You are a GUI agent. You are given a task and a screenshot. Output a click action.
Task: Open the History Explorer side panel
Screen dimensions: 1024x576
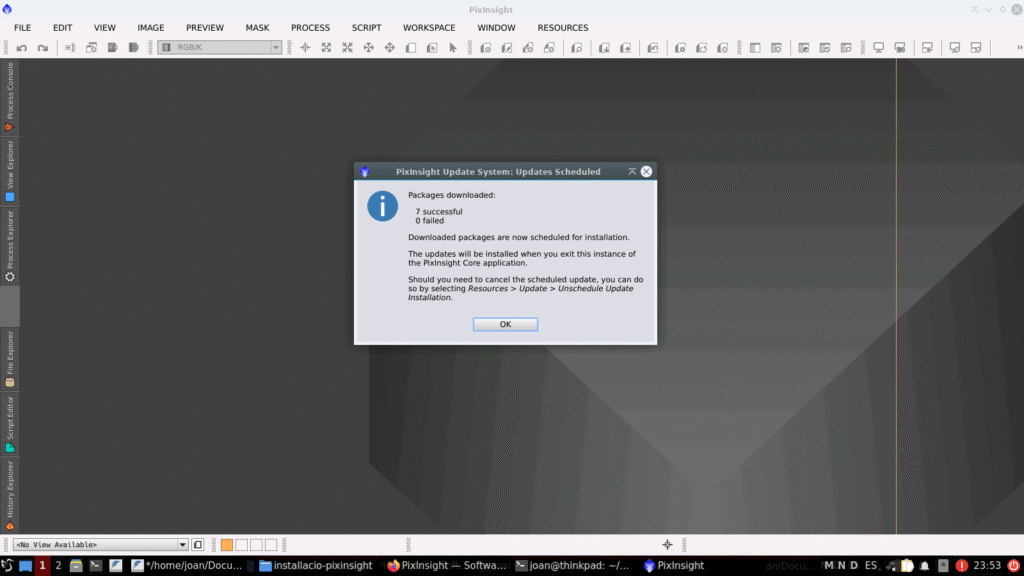coord(10,494)
